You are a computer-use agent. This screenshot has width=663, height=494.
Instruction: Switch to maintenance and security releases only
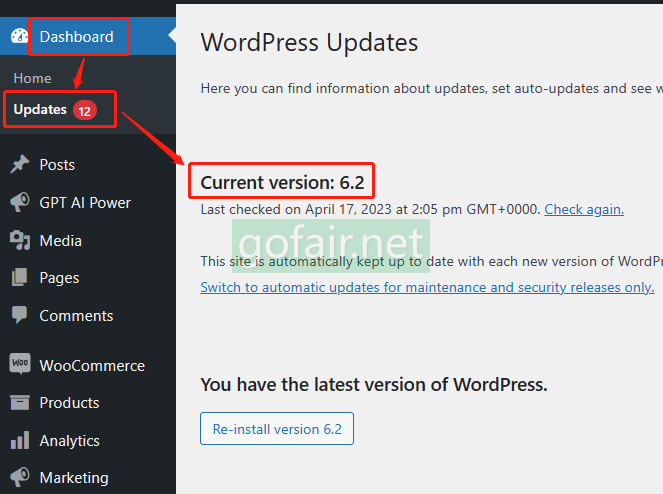click(427, 288)
